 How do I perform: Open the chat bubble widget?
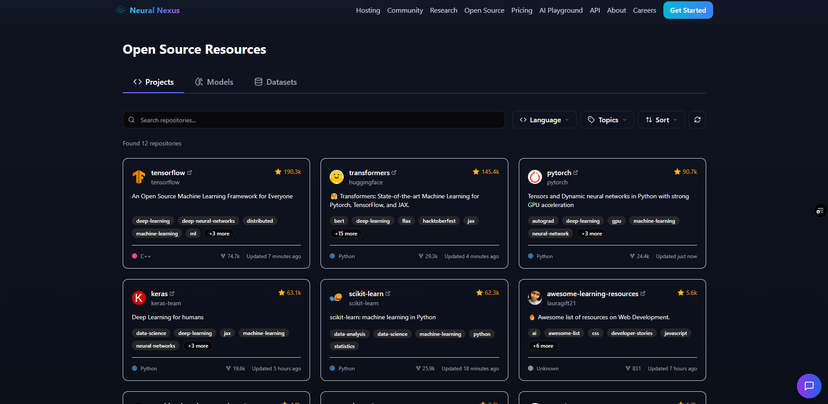[x=808, y=386]
